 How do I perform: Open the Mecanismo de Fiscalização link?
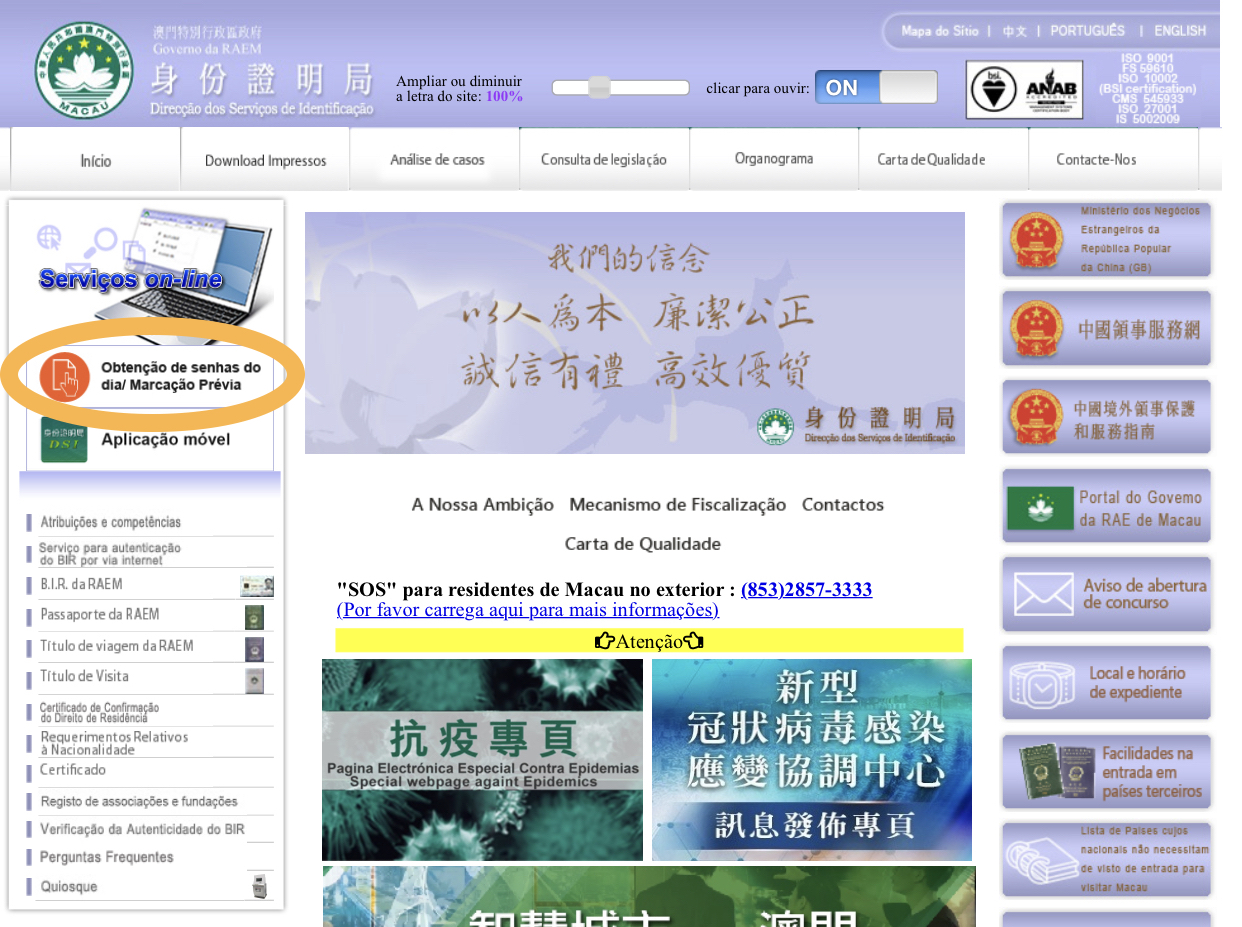[x=677, y=505]
